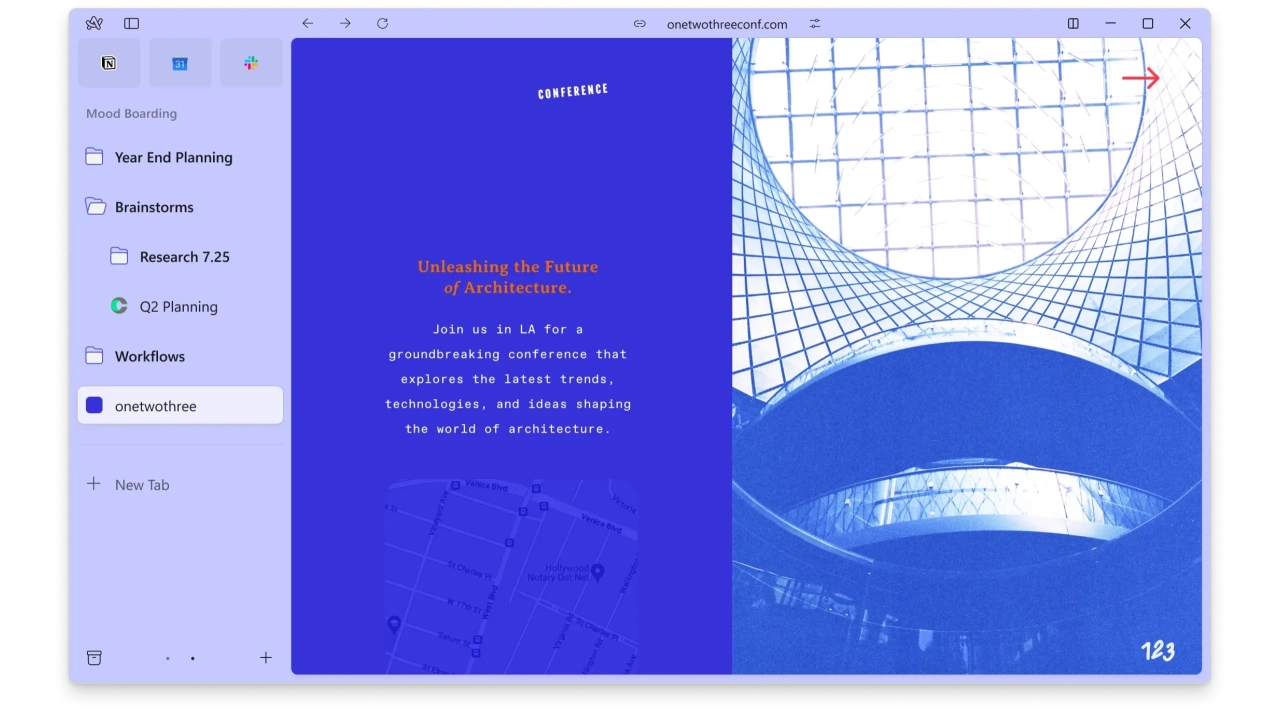Screen dimensions: 1280x716
Task: Toggle the sidebar panel icon
Action: pos(132,23)
